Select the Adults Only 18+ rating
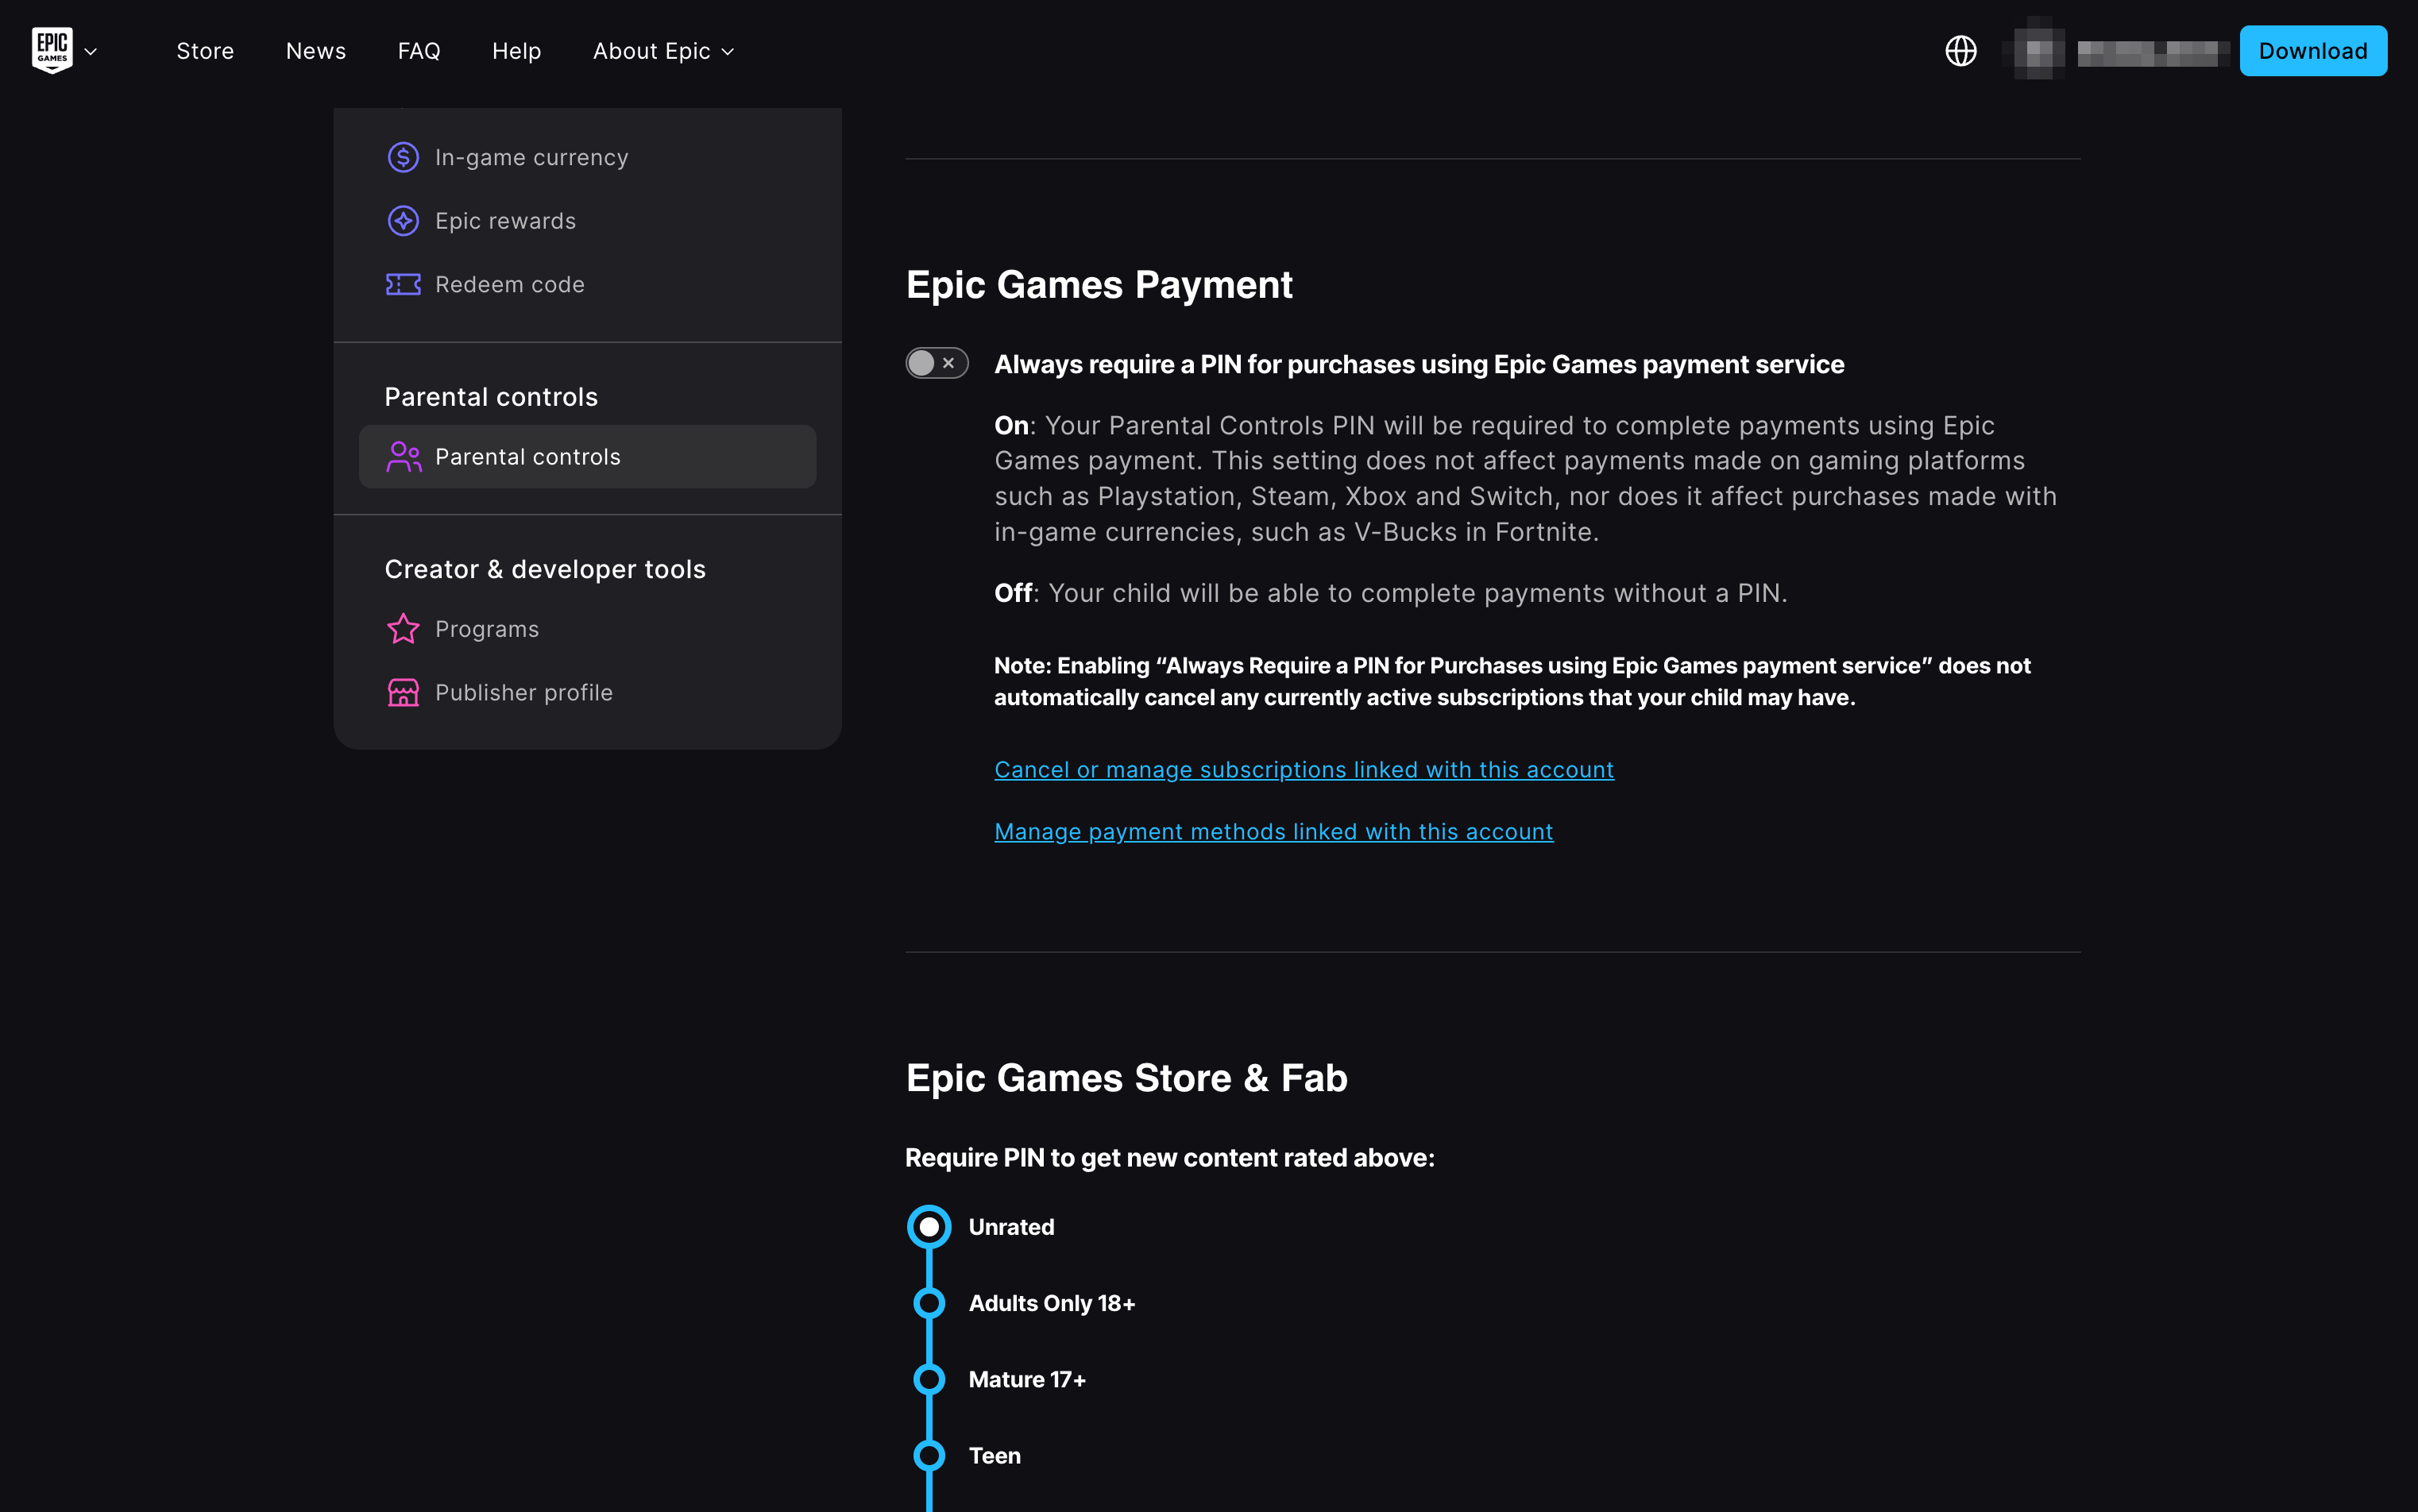 tap(929, 1303)
